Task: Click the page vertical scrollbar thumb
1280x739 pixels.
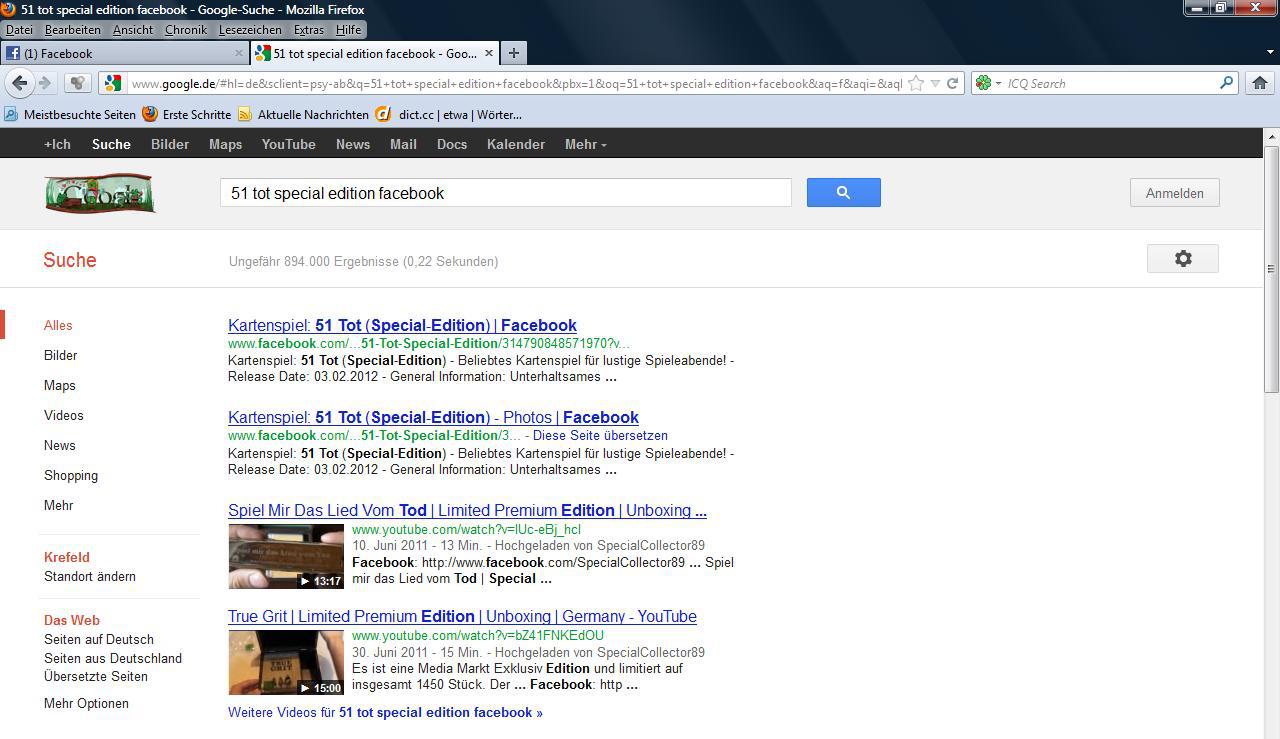Action: click(1271, 268)
